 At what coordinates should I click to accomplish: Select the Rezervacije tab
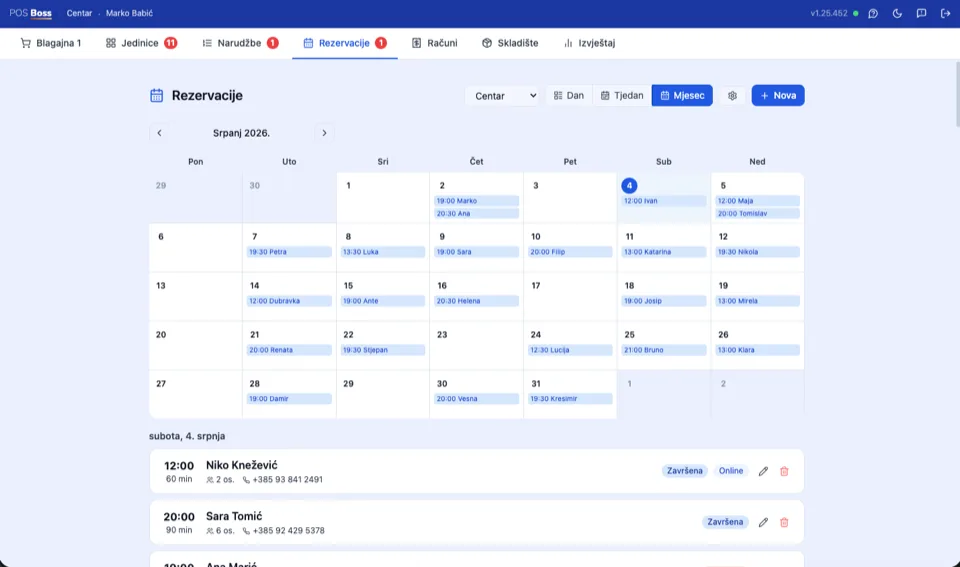(x=345, y=43)
